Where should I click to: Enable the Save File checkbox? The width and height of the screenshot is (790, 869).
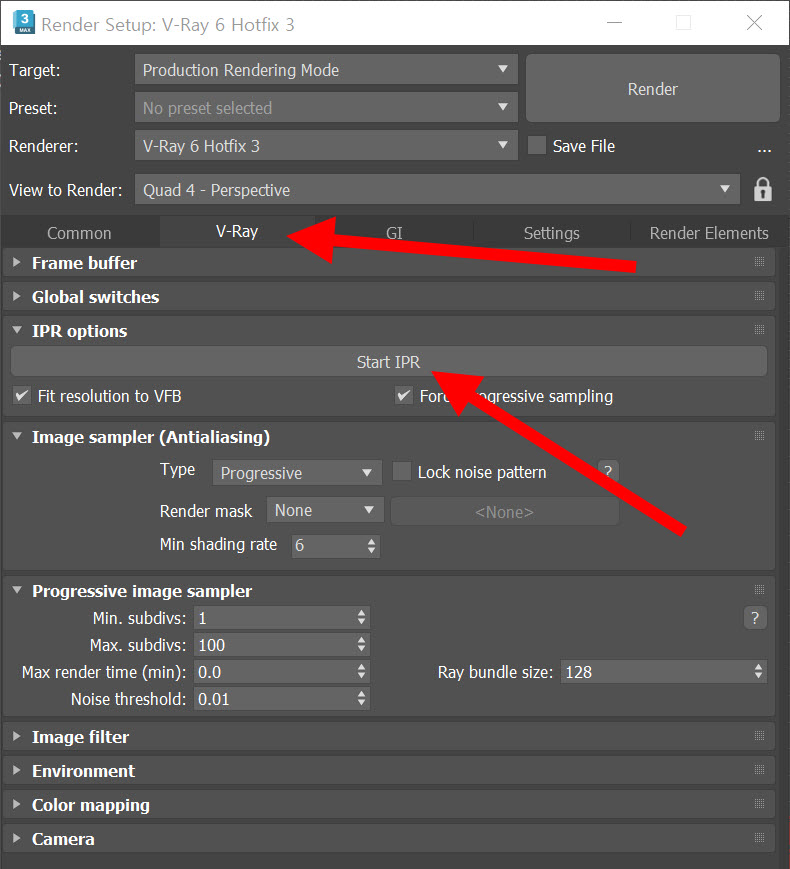[537, 146]
